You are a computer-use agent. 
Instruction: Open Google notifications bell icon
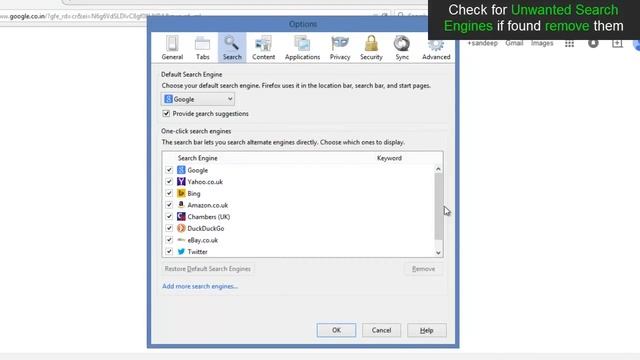[x=593, y=44]
